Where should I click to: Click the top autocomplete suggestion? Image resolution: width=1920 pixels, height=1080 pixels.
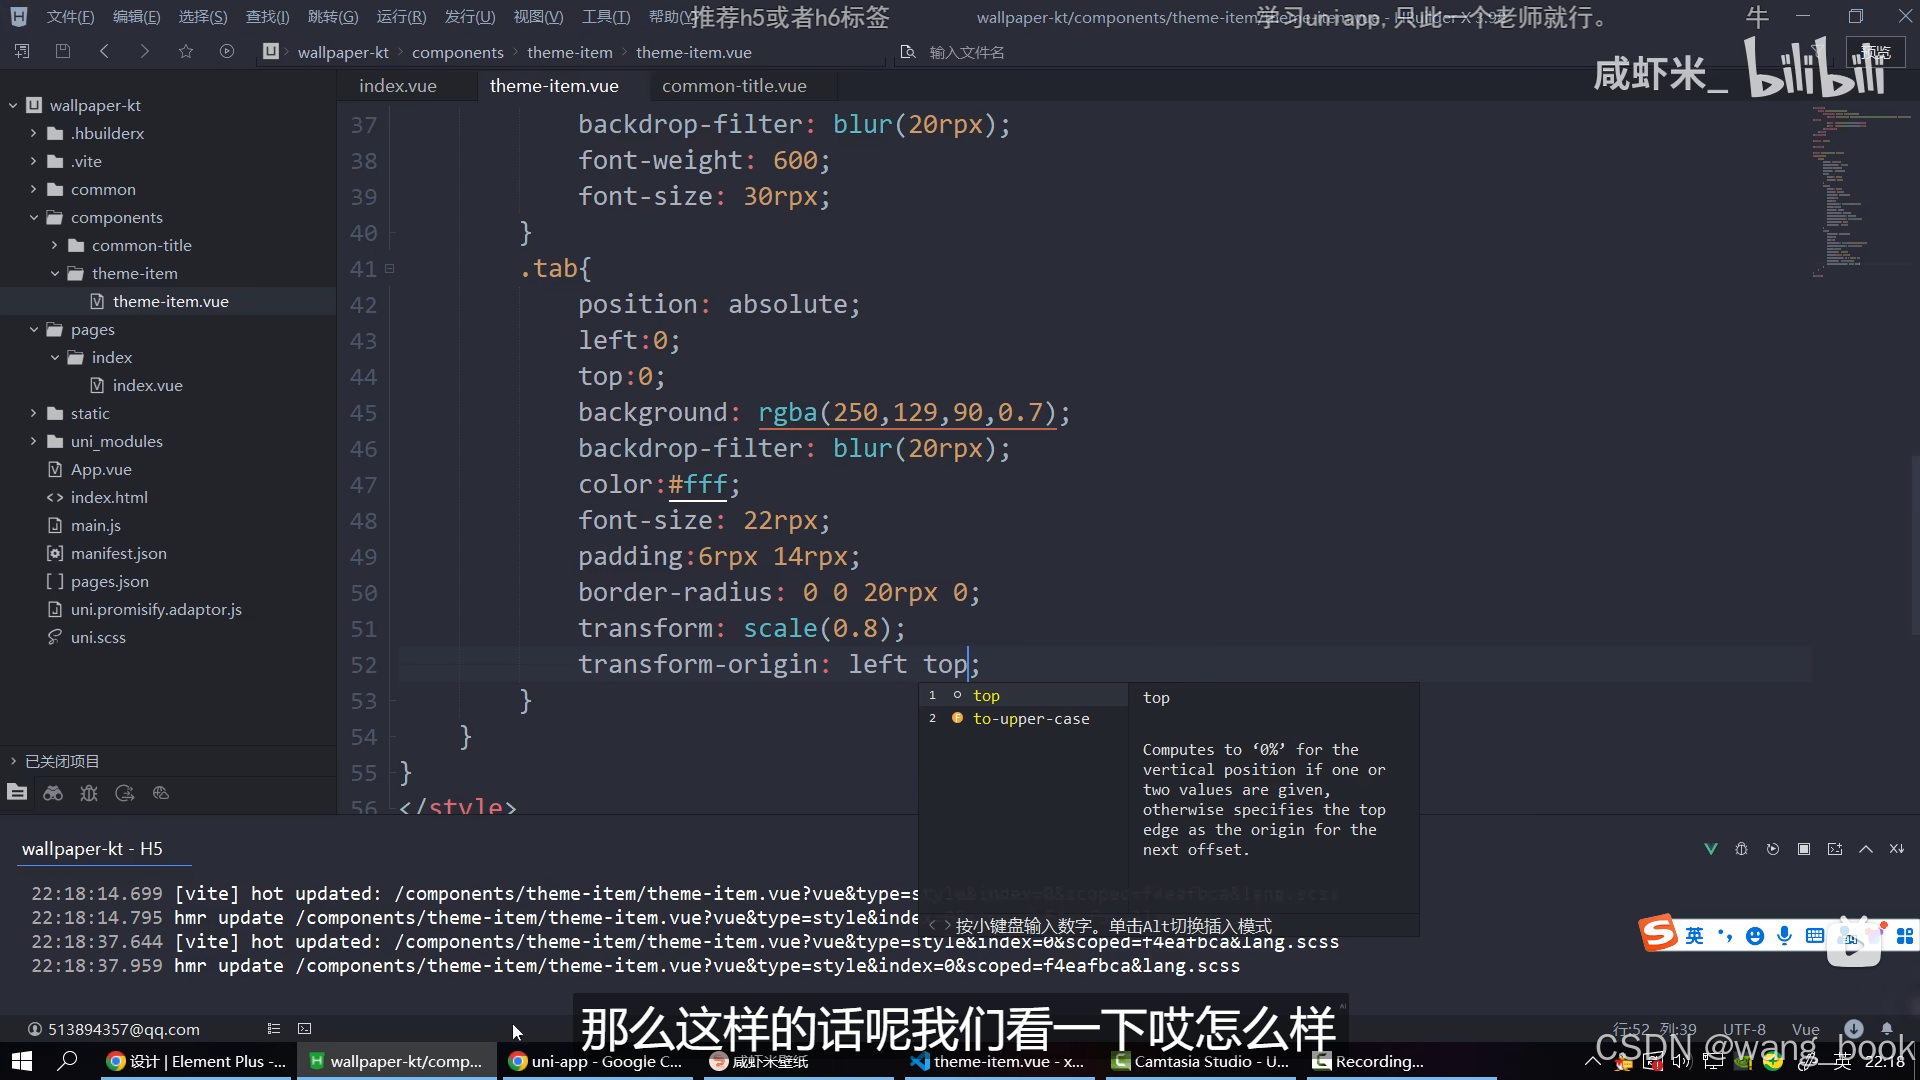[986, 695]
